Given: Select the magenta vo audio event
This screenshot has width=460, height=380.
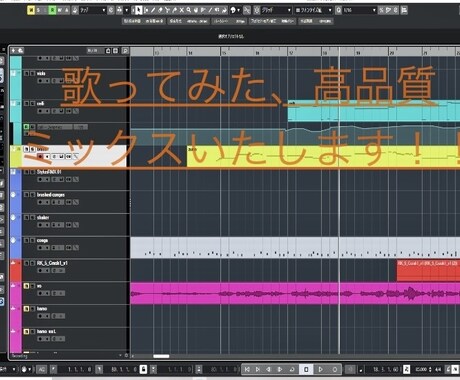Looking at the screenshot, I should pyautogui.click(x=295, y=293).
